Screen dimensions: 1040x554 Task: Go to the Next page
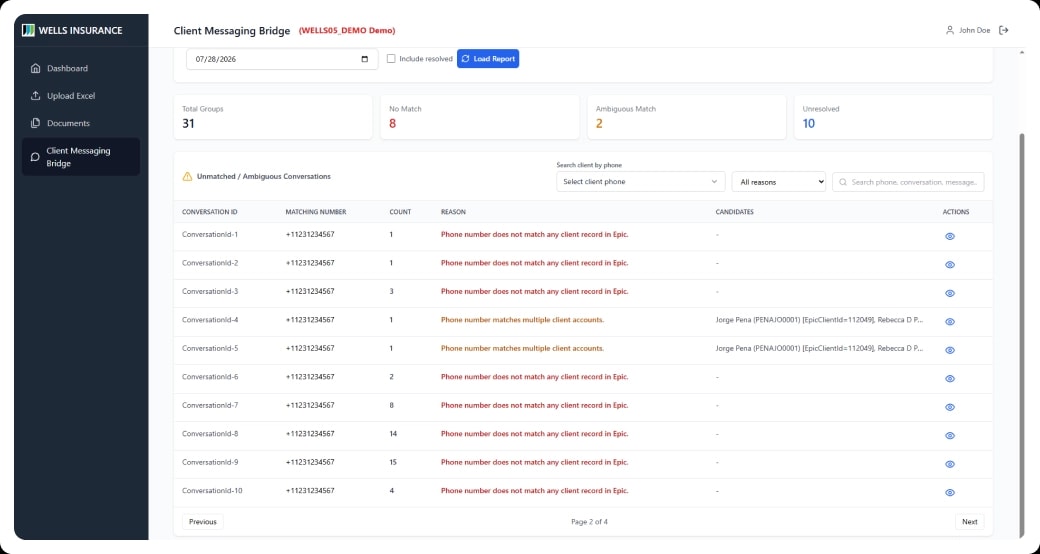pyautogui.click(x=970, y=521)
